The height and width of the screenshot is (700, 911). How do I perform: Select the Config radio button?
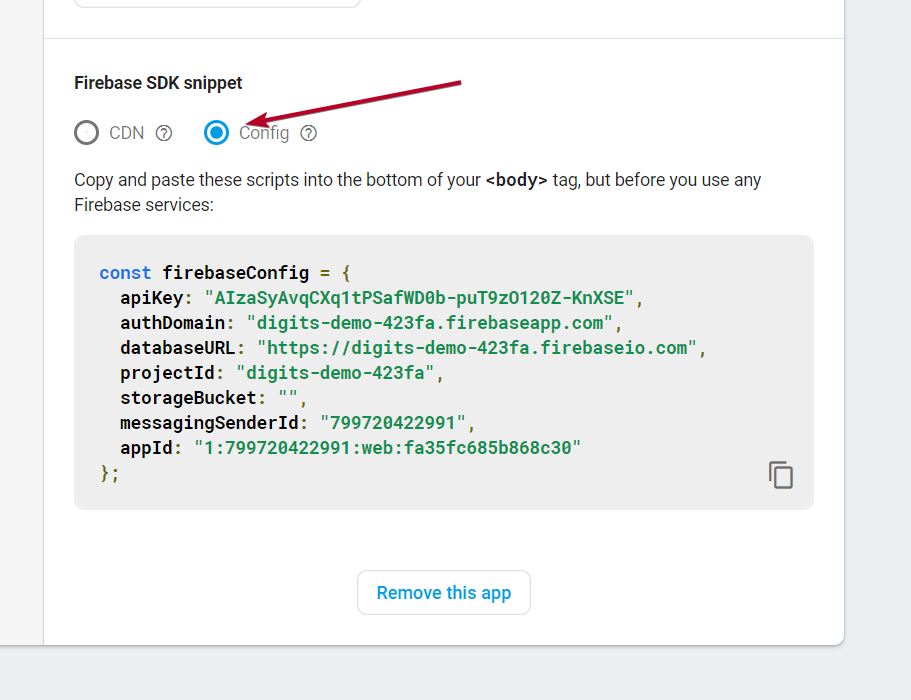(x=216, y=133)
